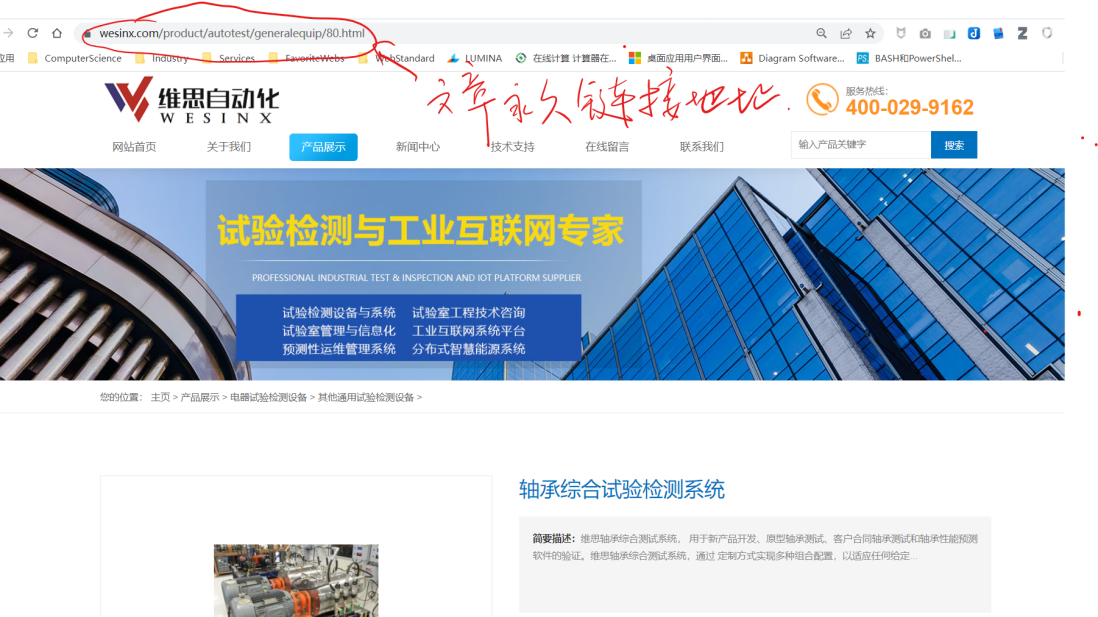Go to the browser home page icon
This screenshot has height=617, width=1098.
[57, 33]
